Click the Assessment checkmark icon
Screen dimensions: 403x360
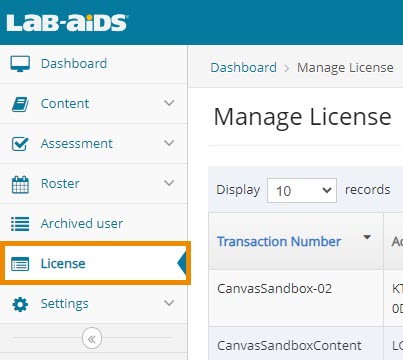click(x=20, y=144)
